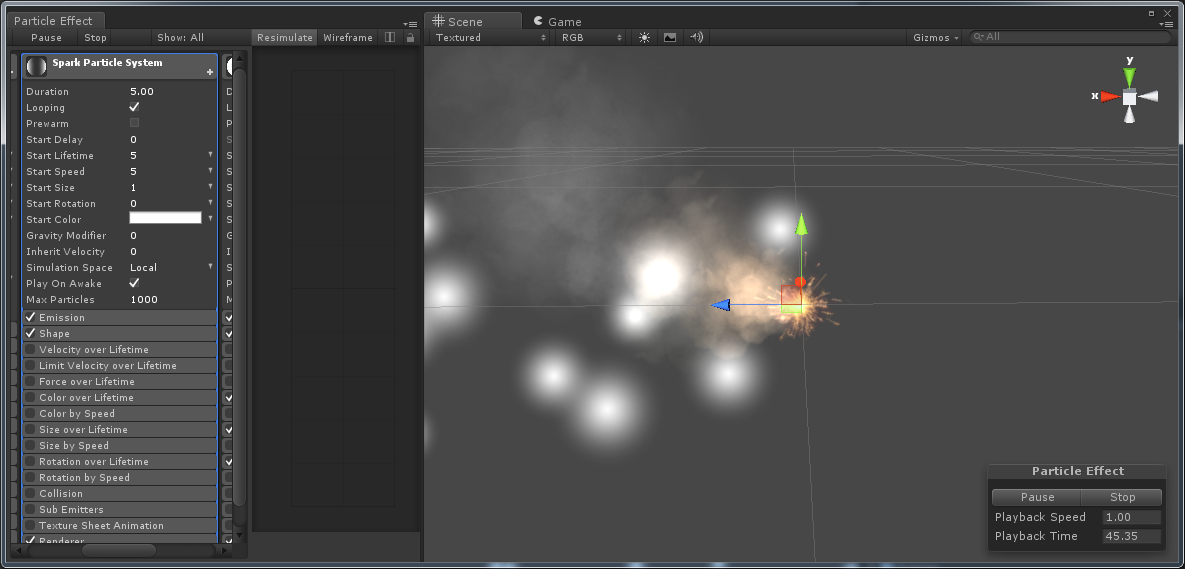Image resolution: width=1185 pixels, height=569 pixels.
Task: Open RGB render mode dropdown
Action: [x=592, y=37]
